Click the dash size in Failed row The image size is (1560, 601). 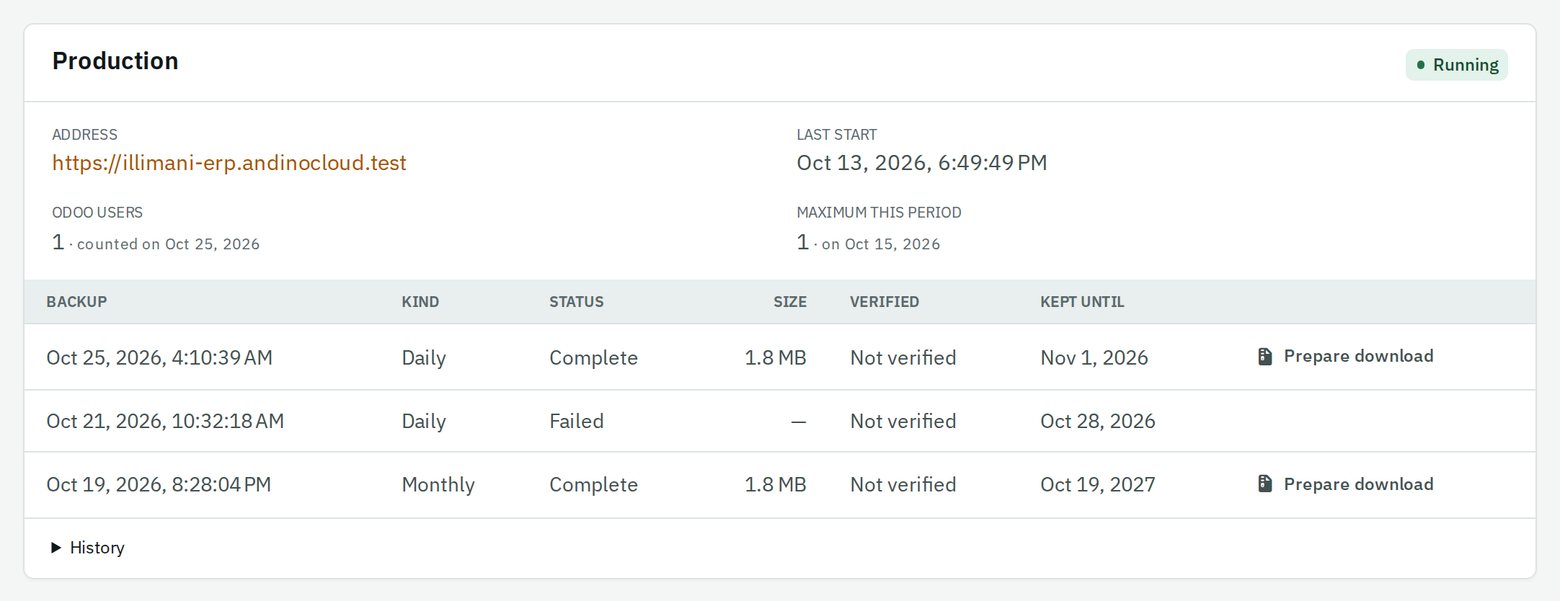798,421
